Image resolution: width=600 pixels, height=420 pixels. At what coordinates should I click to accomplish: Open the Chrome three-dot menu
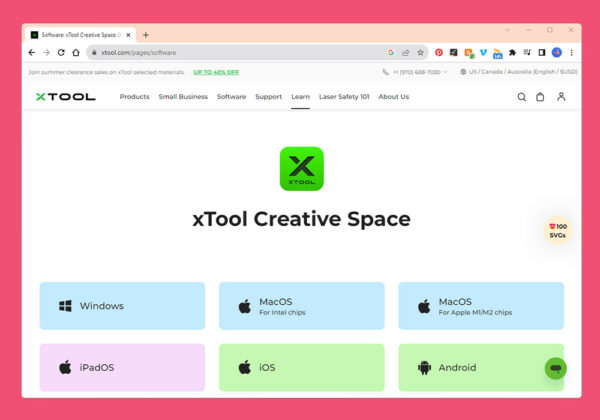tap(571, 52)
